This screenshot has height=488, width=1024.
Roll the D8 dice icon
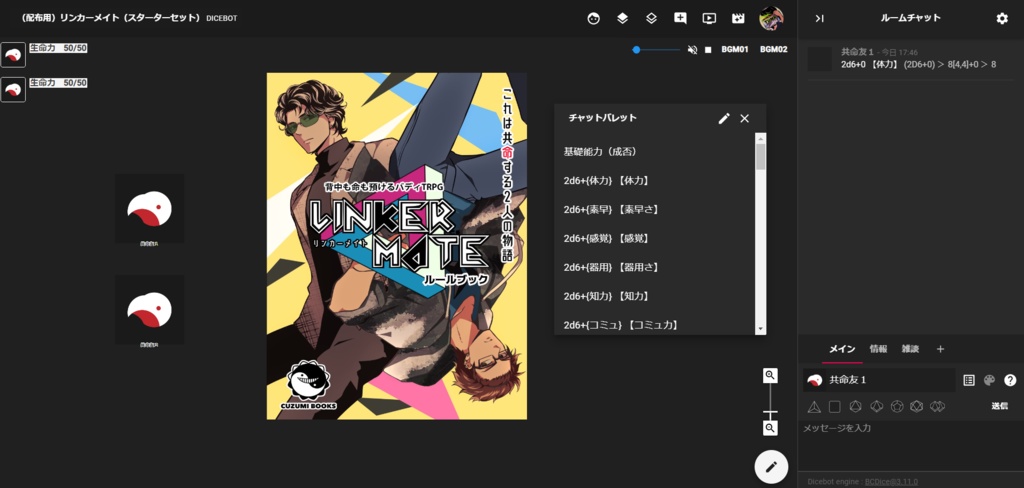856,406
